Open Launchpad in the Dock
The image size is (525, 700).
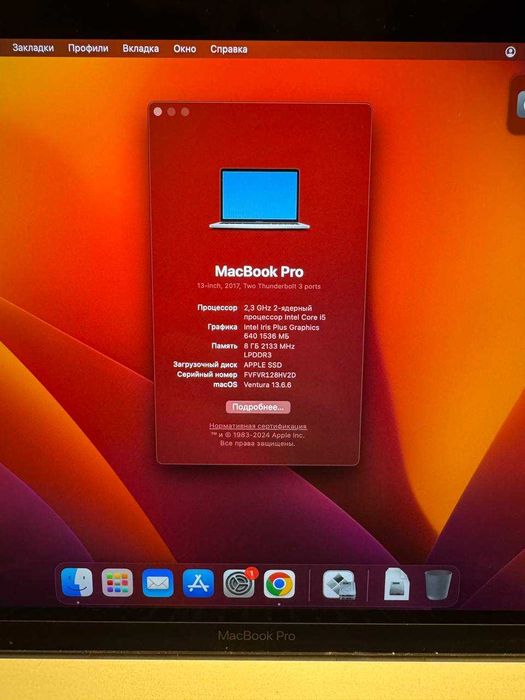[117, 583]
